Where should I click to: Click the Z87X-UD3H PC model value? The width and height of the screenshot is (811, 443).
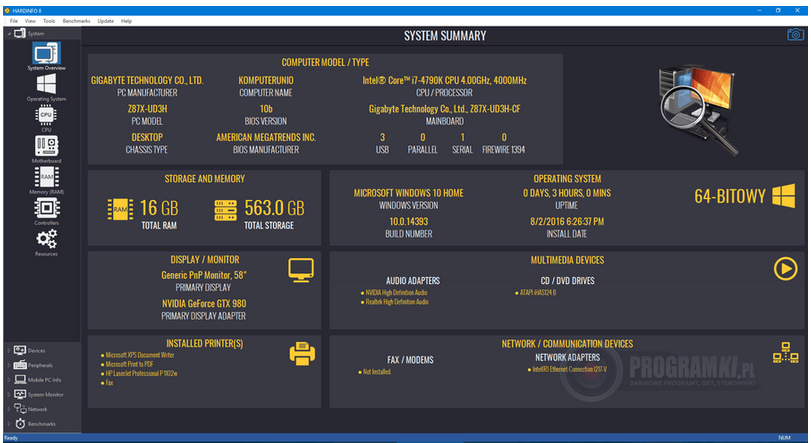pyautogui.click(x=147, y=109)
